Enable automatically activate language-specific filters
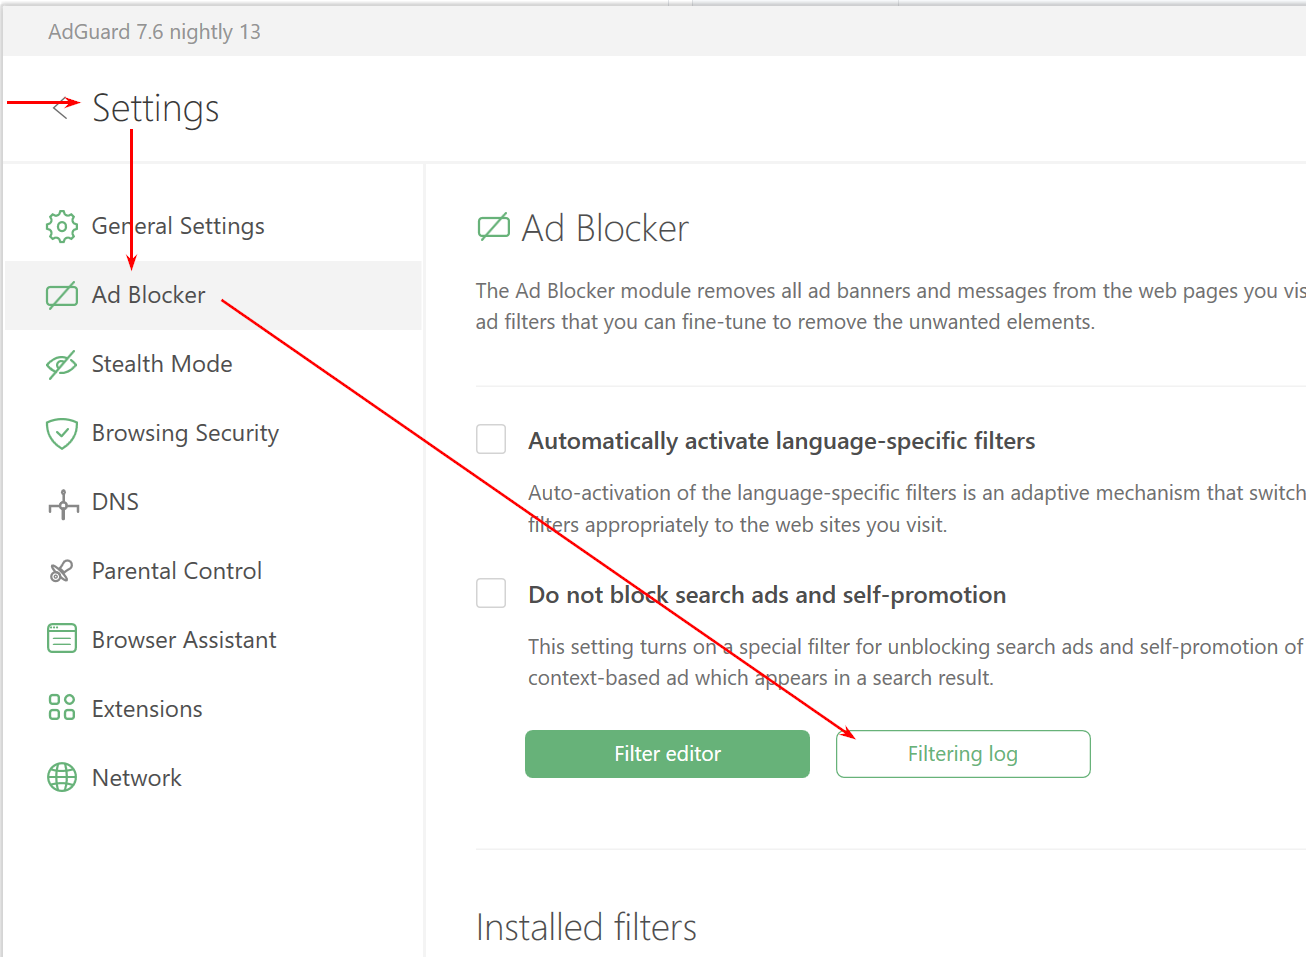Image resolution: width=1306 pixels, height=957 pixels. [x=491, y=439]
